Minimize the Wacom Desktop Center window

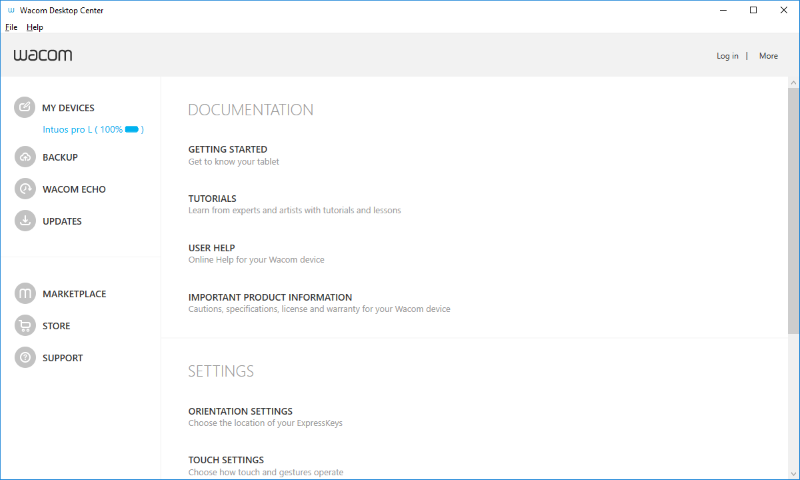(x=723, y=10)
